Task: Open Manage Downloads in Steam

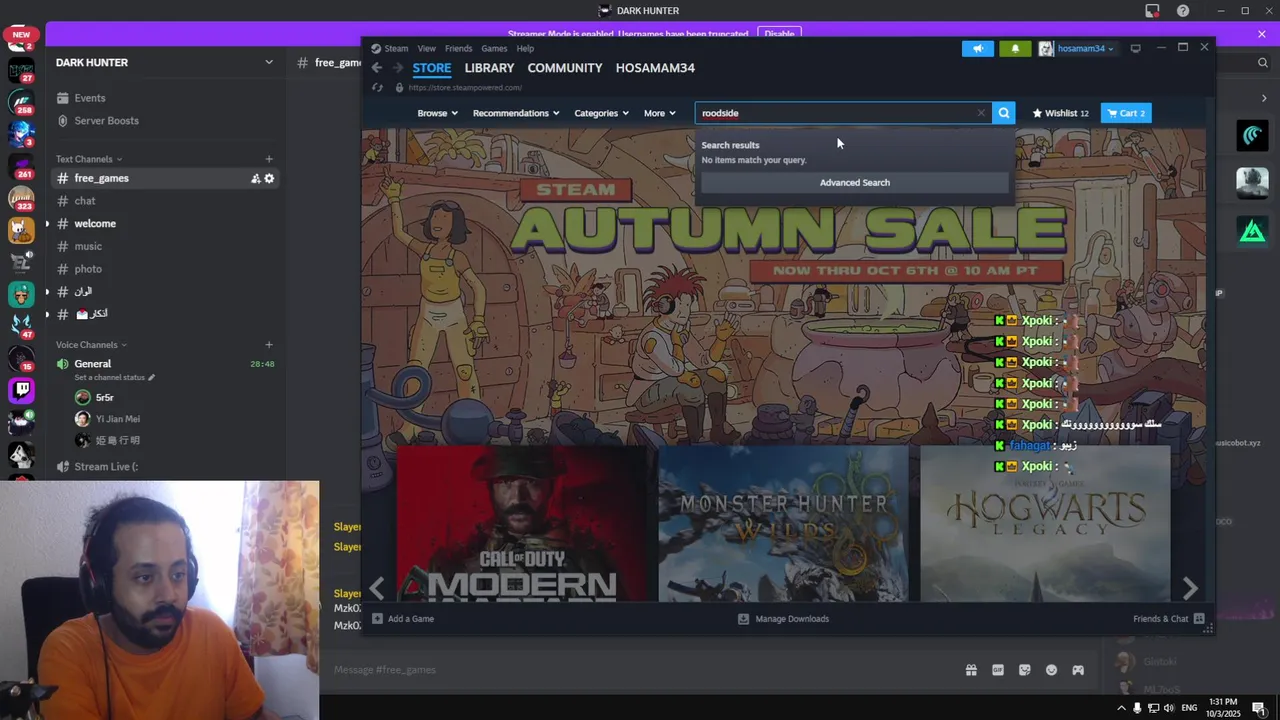Action: [783, 619]
